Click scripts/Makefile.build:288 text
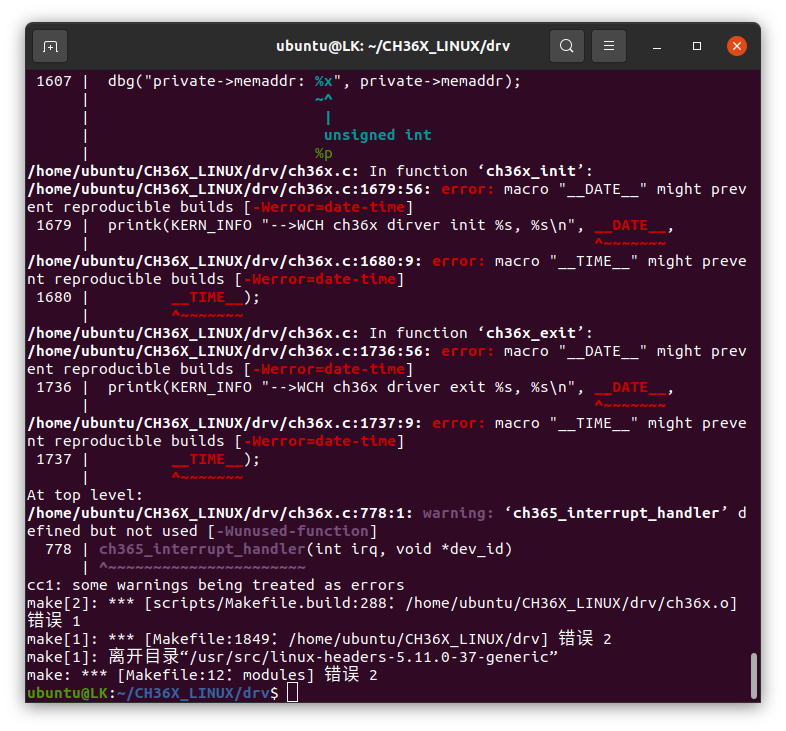Viewport: 786px width, 731px height. [269, 603]
